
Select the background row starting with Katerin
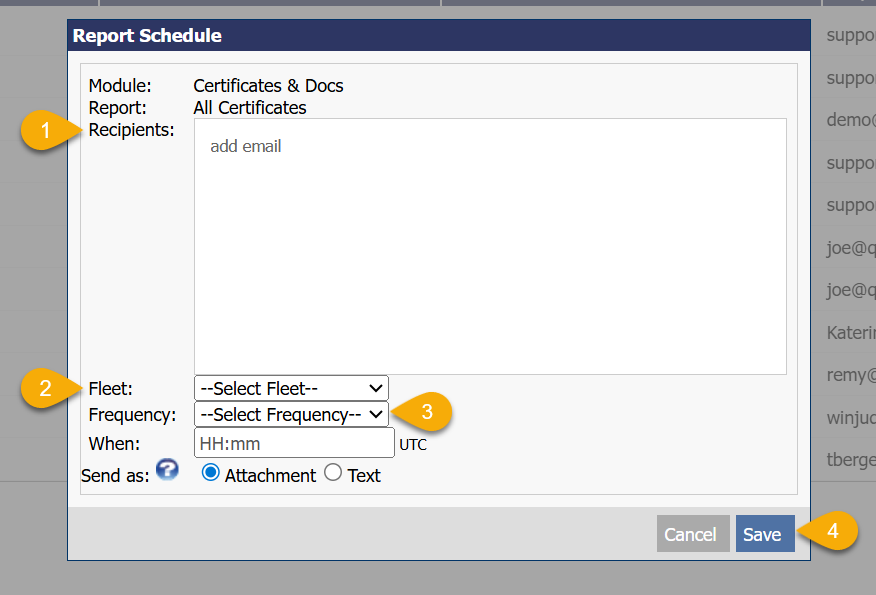click(850, 332)
